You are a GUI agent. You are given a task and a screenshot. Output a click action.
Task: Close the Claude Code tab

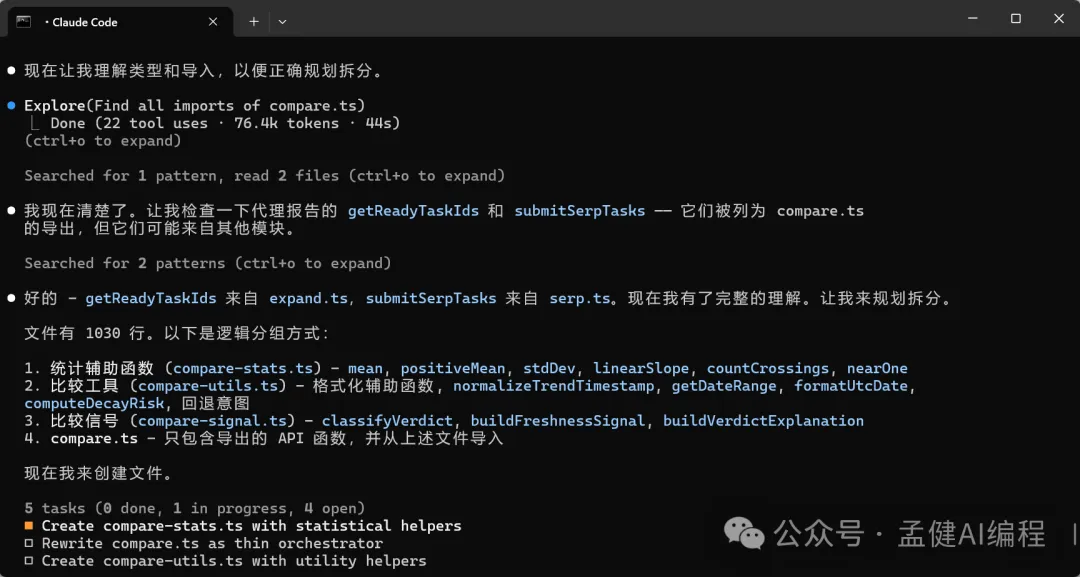[213, 21]
